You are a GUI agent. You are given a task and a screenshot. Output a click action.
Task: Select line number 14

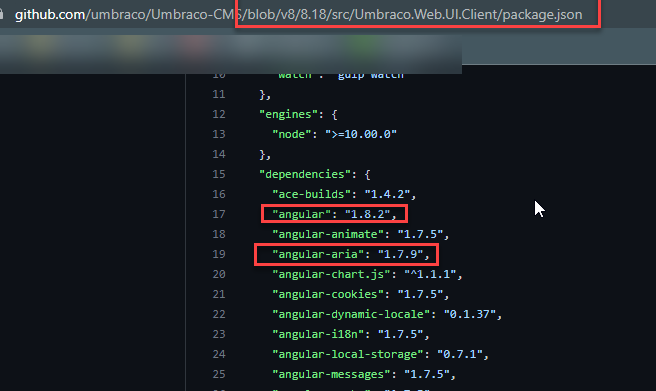tap(219, 154)
